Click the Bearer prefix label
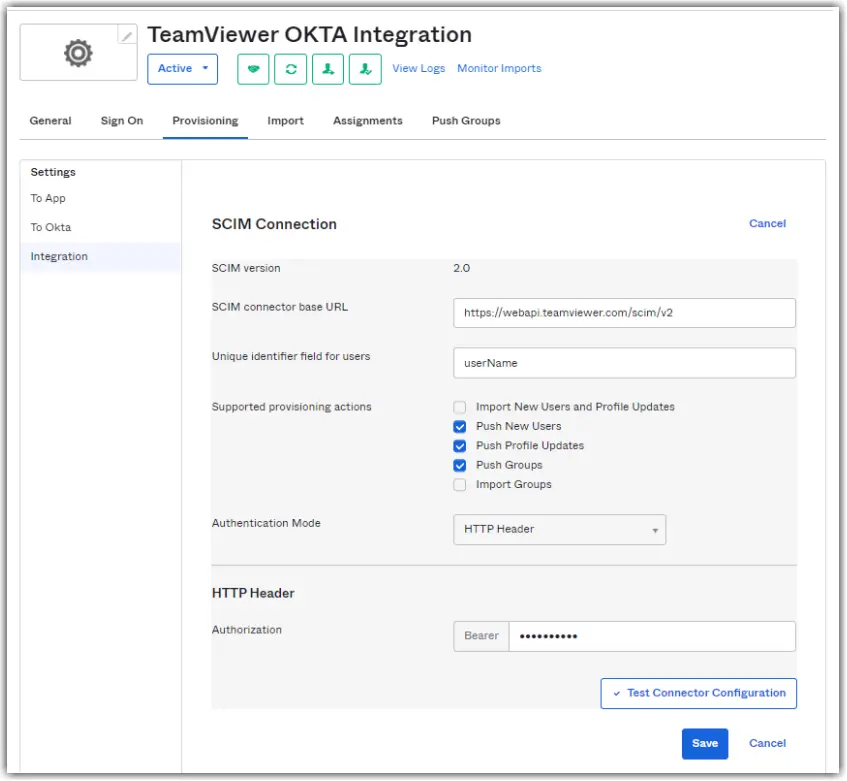847x781 pixels. click(x=481, y=636)
